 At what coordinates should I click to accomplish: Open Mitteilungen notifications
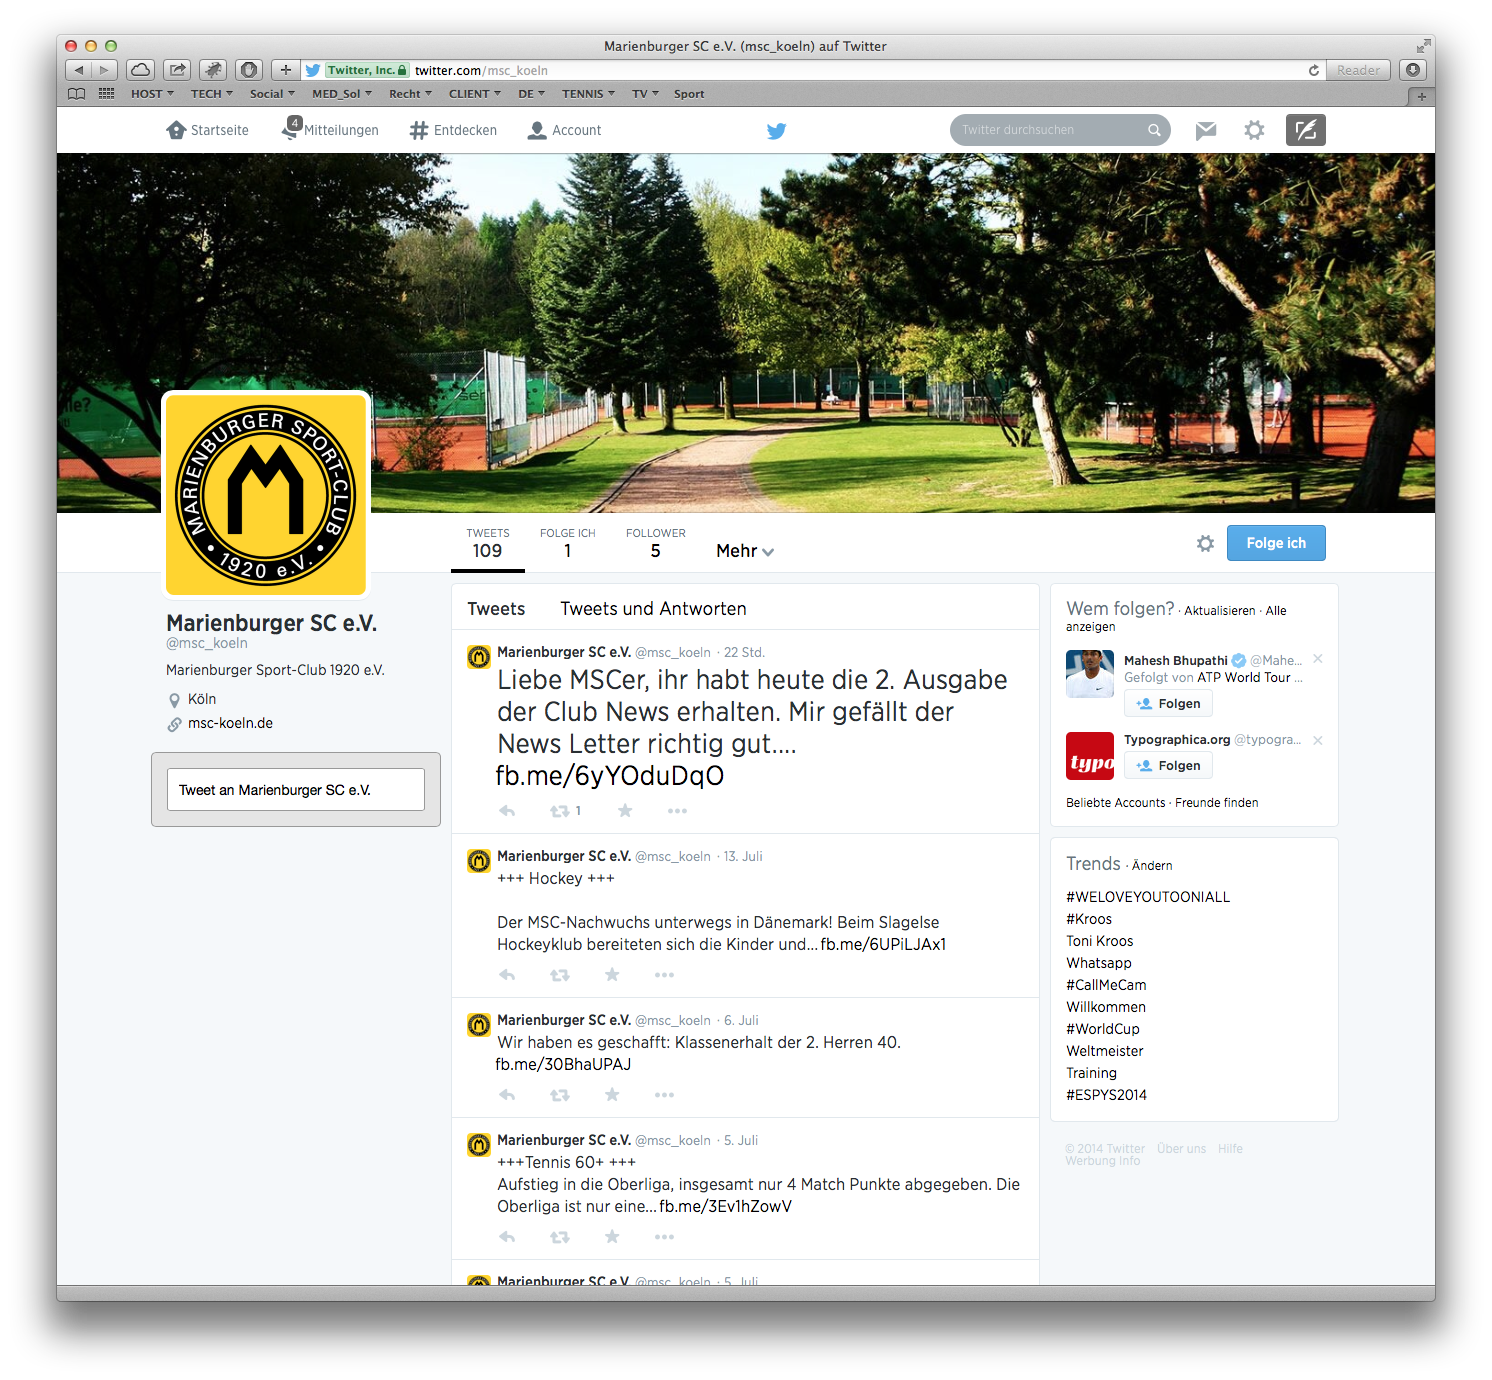coord(330,130)
